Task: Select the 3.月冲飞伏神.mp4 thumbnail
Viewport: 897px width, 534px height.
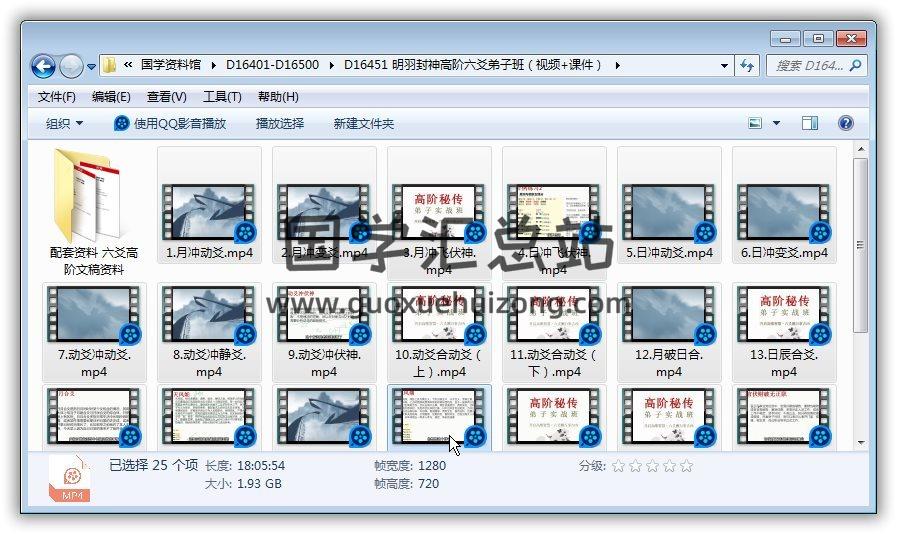Action: coord(439,212)
